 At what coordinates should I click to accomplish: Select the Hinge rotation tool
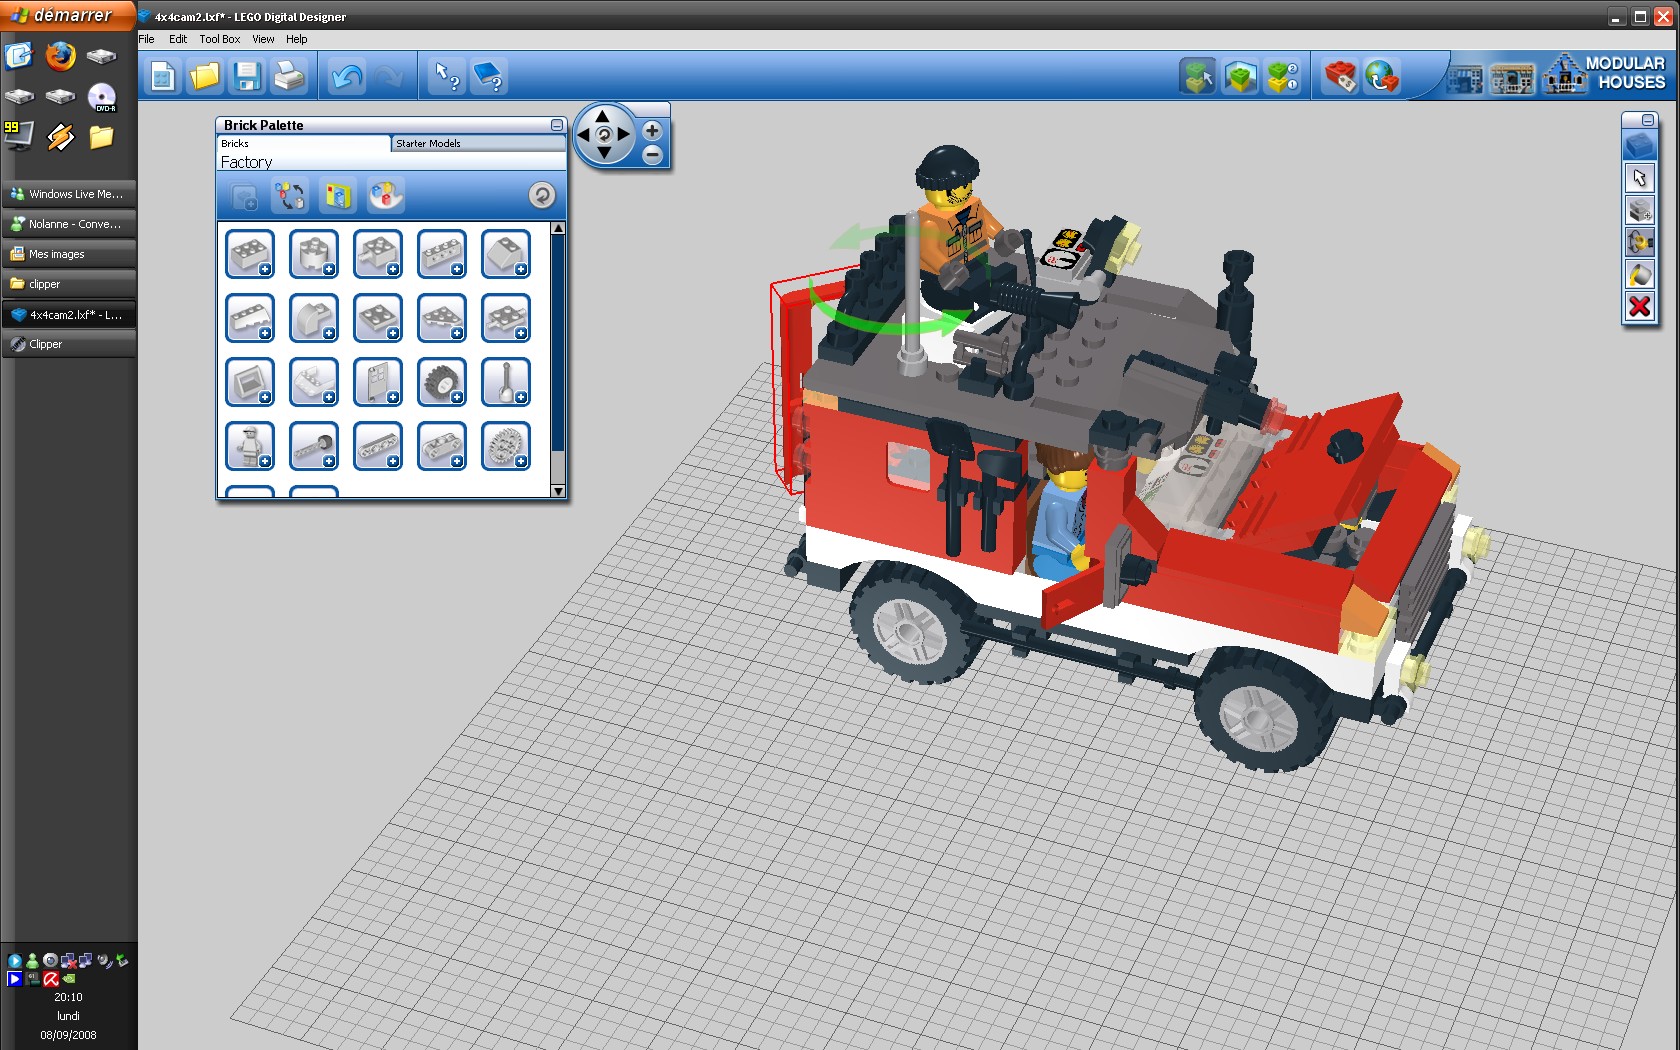point(1640,242)
